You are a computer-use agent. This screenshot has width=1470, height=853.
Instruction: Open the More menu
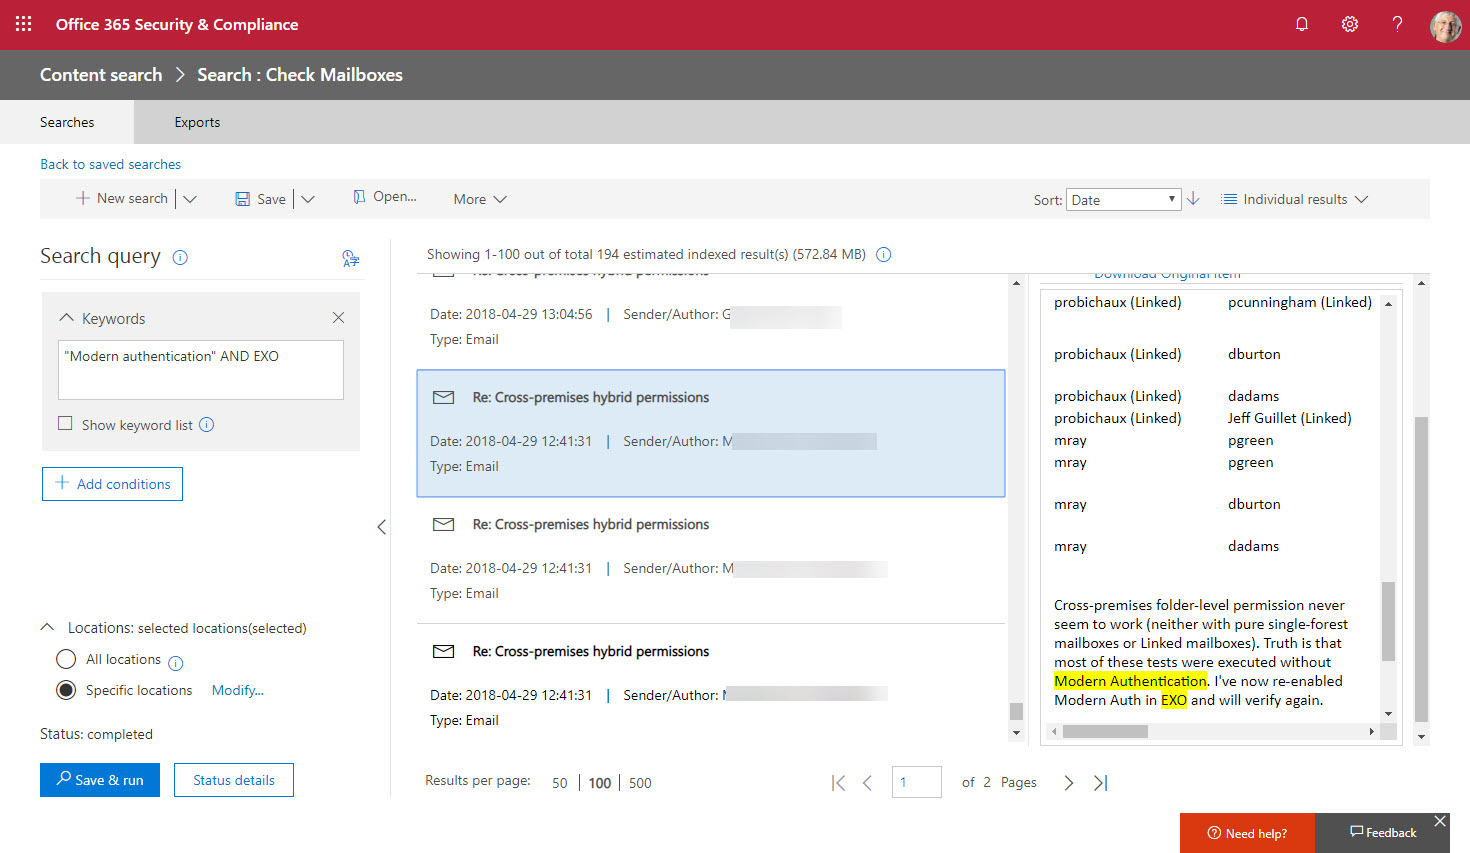point(480,199)
